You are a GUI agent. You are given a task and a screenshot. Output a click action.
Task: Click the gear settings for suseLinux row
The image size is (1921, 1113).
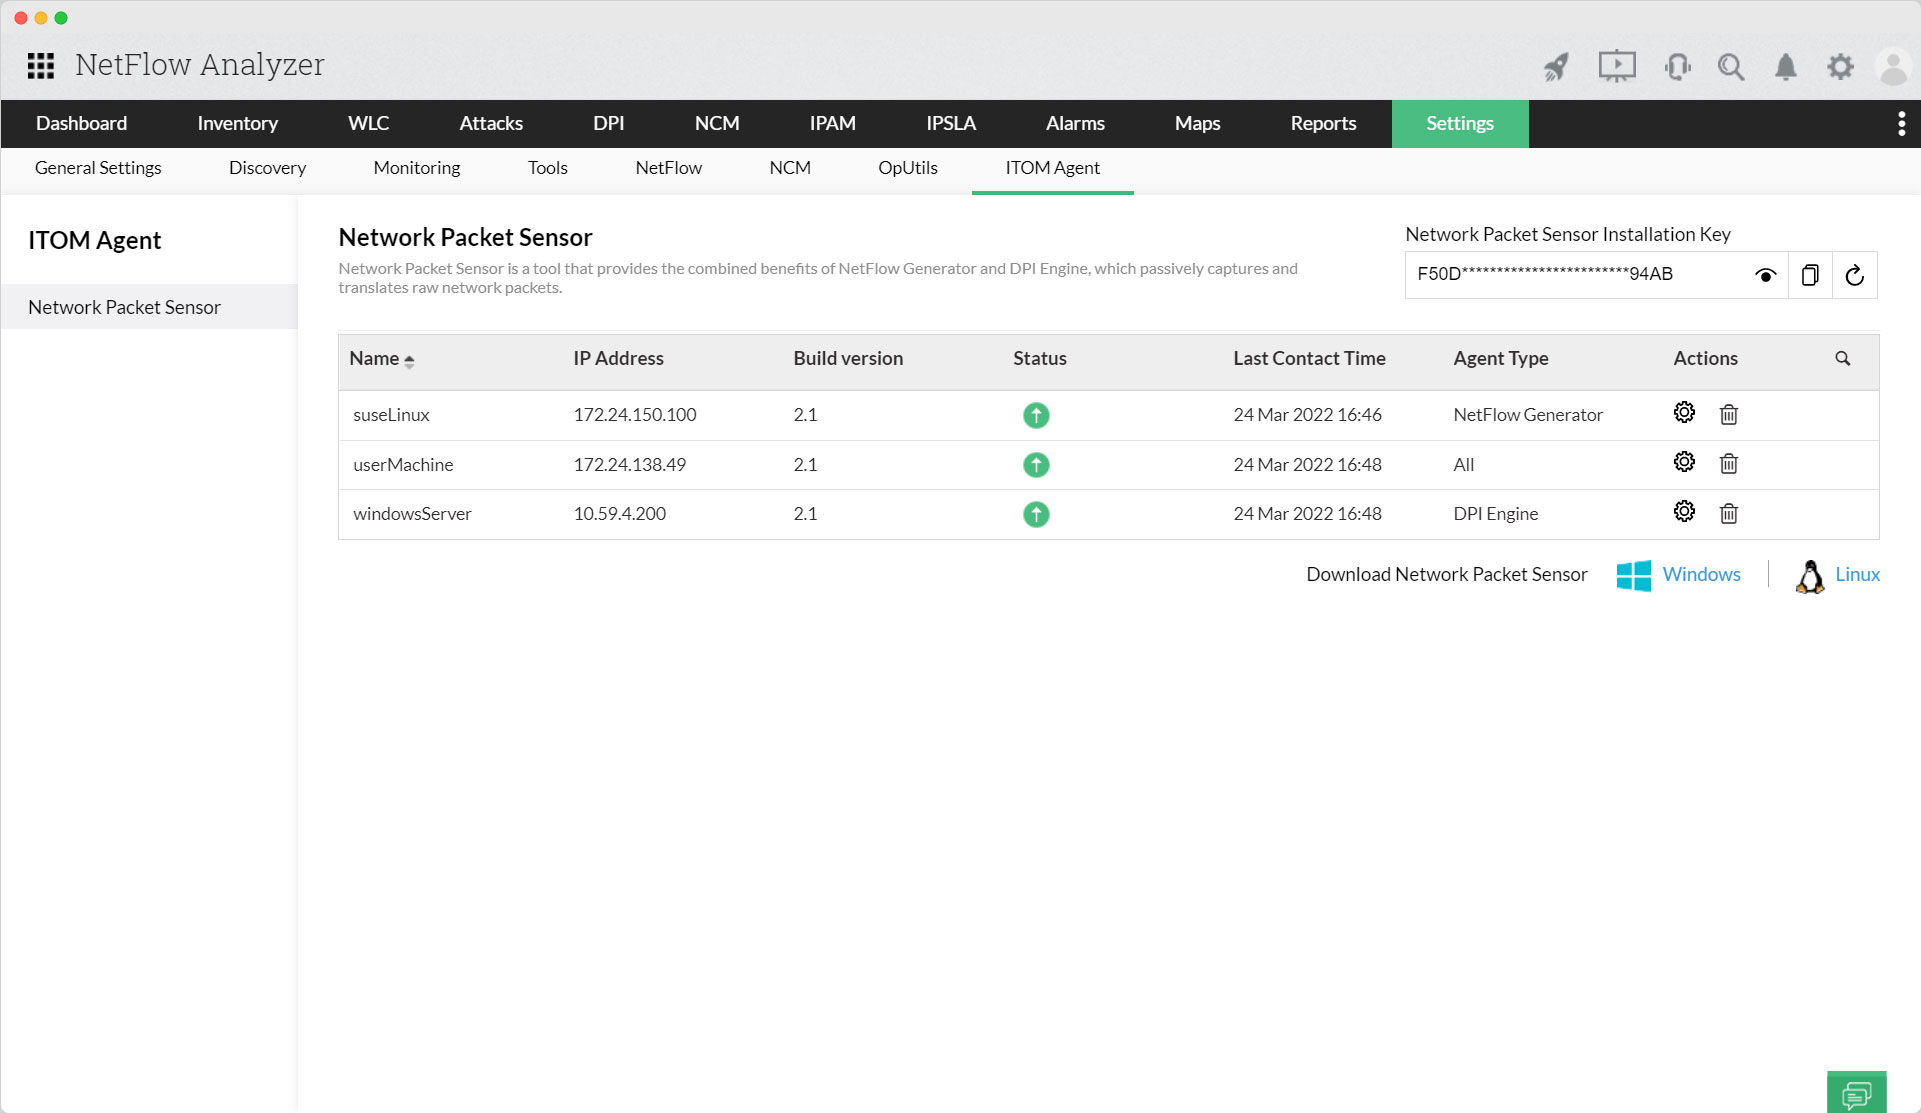pos(1684,413)
